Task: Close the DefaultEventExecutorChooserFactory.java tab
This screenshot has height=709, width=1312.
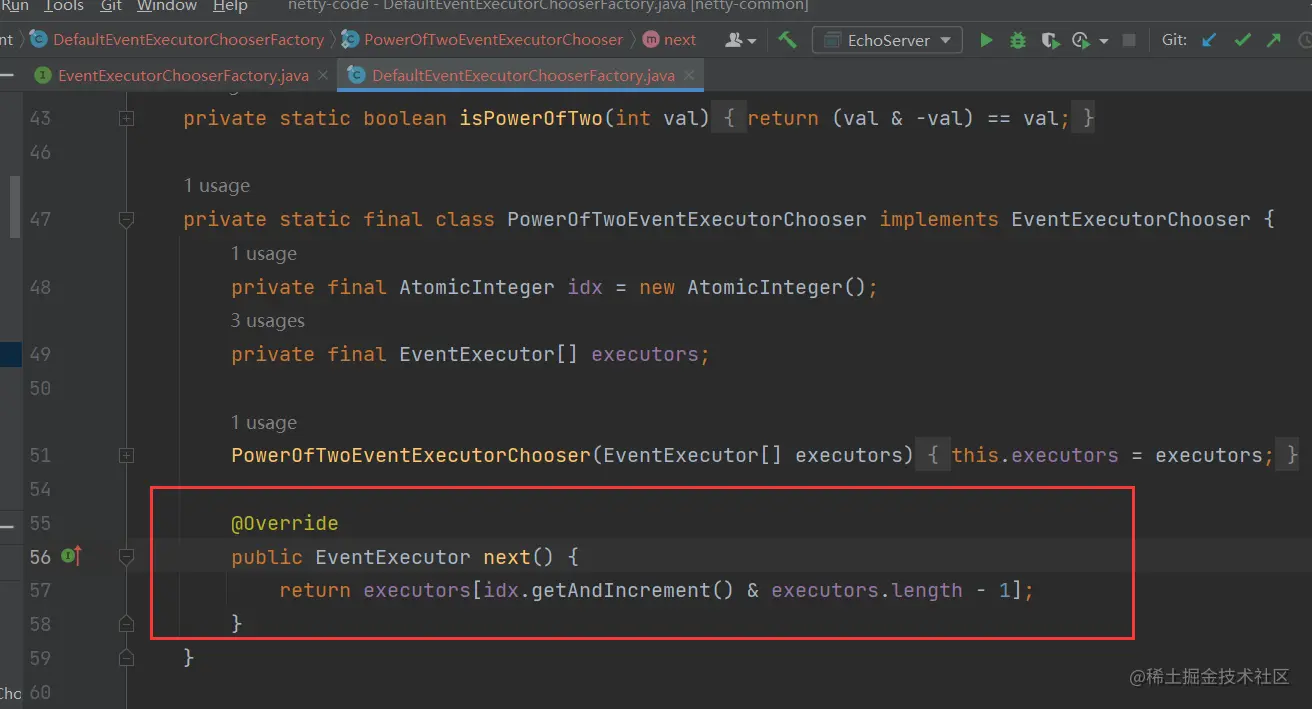Action: pos(687,75)
